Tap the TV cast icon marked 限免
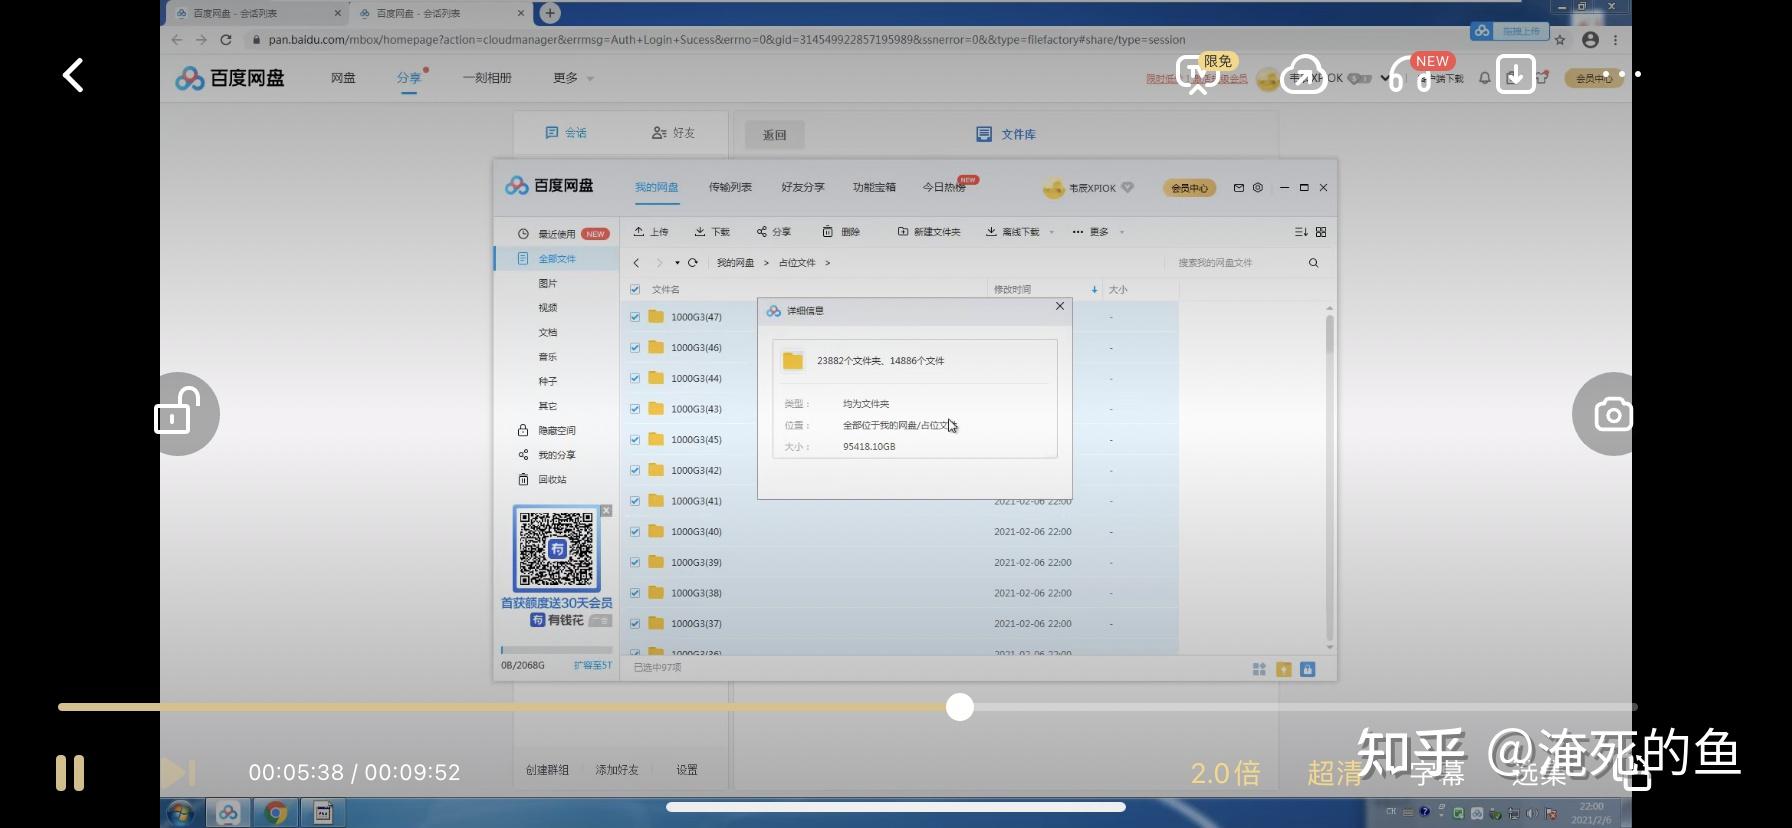 click(x=1198, y=75)
